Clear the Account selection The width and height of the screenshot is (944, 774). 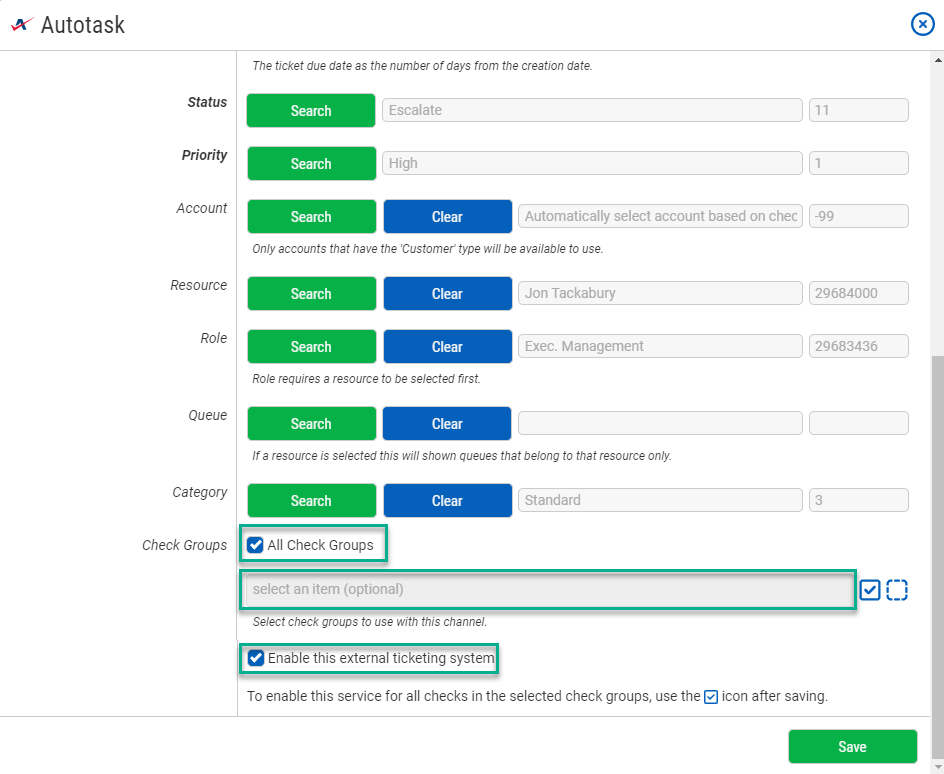tap(447, 217)
